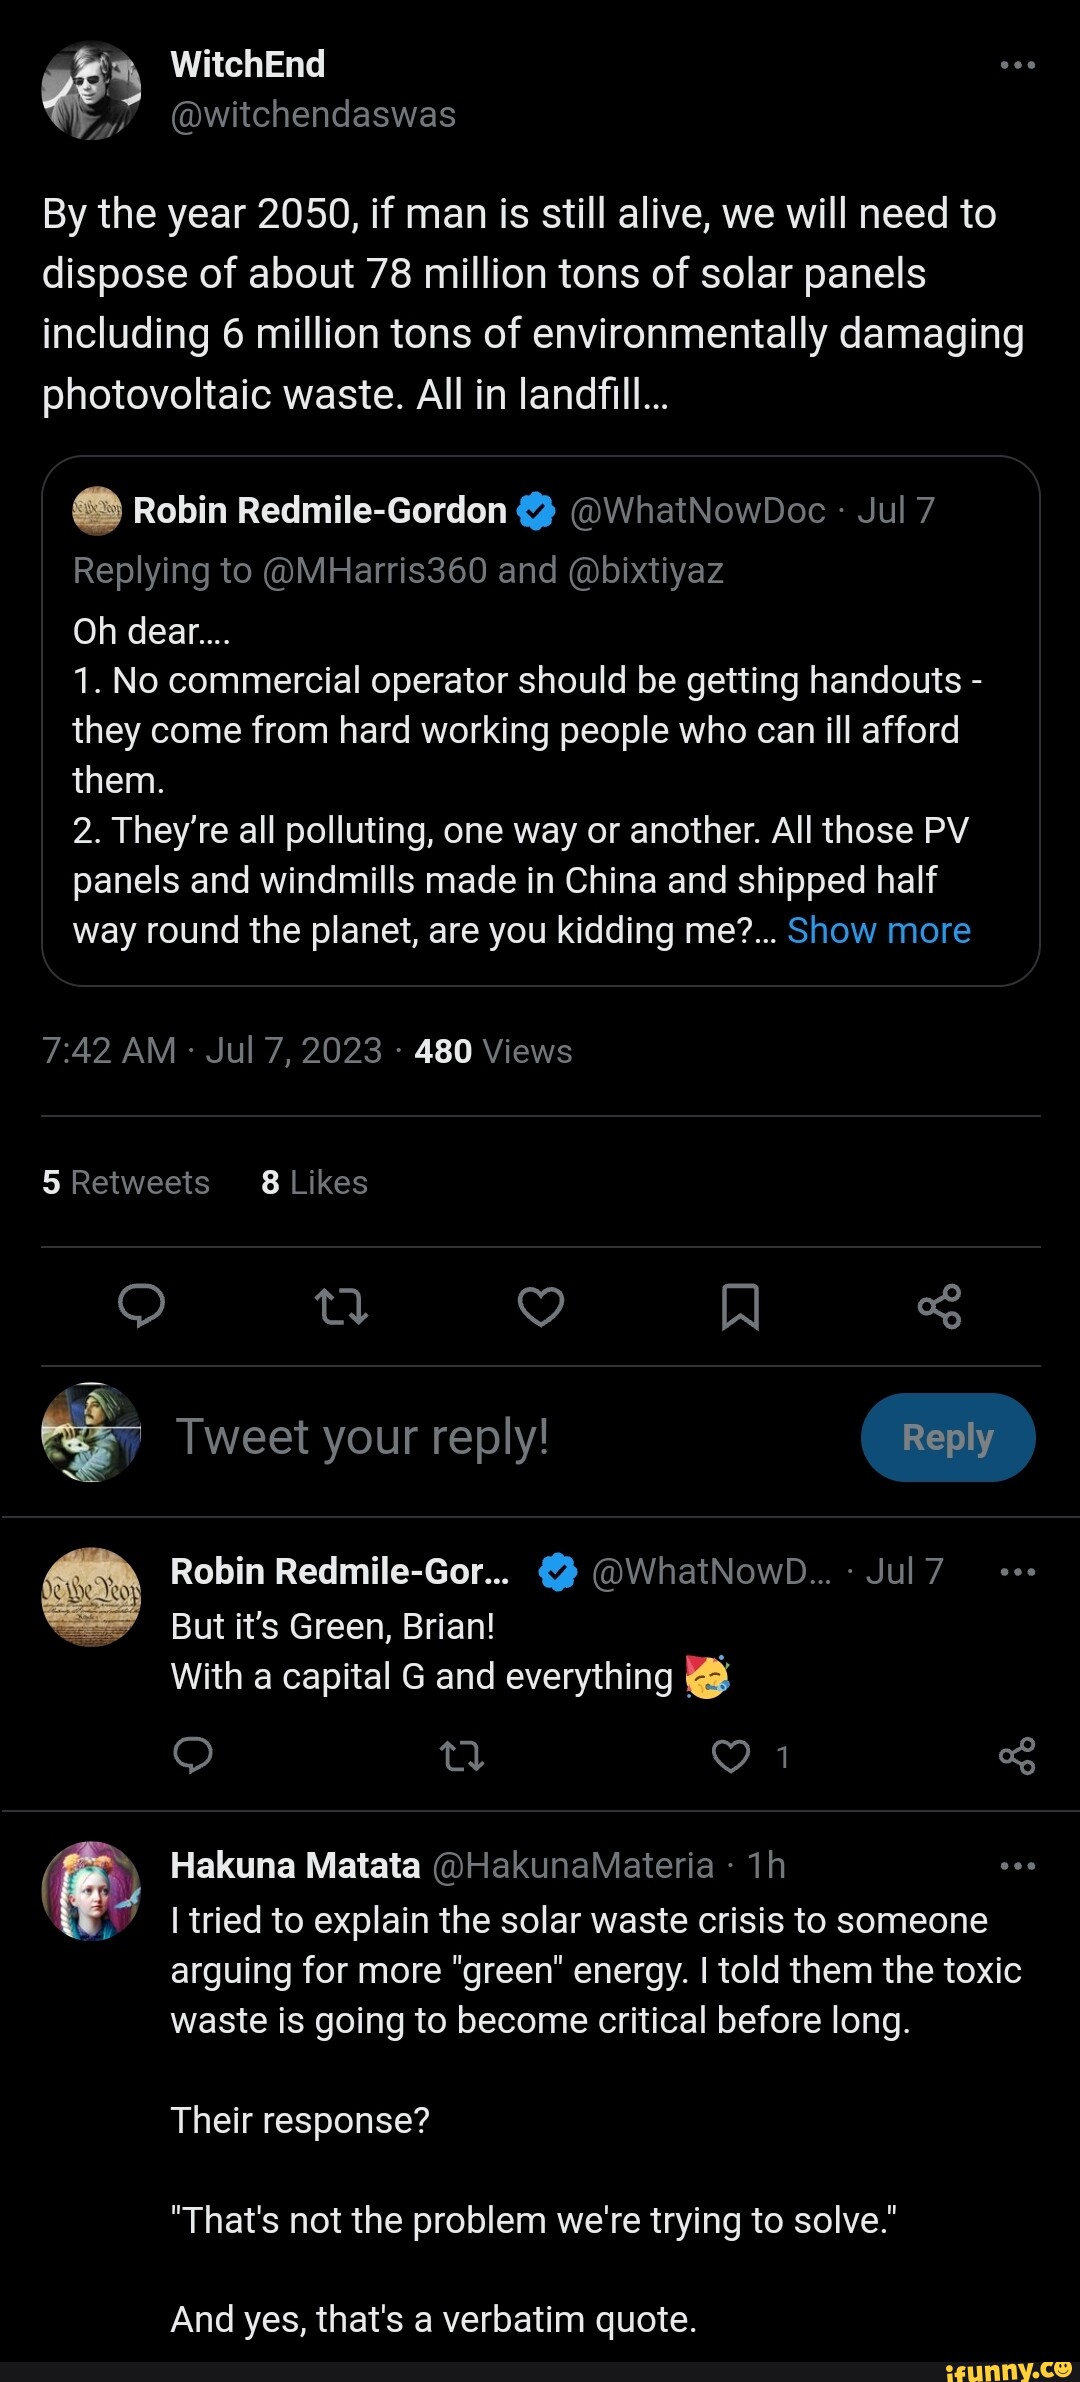Like Robin Redmile-Gordon's reply
The image size is (1080, 2382).
coord(731,1756)
